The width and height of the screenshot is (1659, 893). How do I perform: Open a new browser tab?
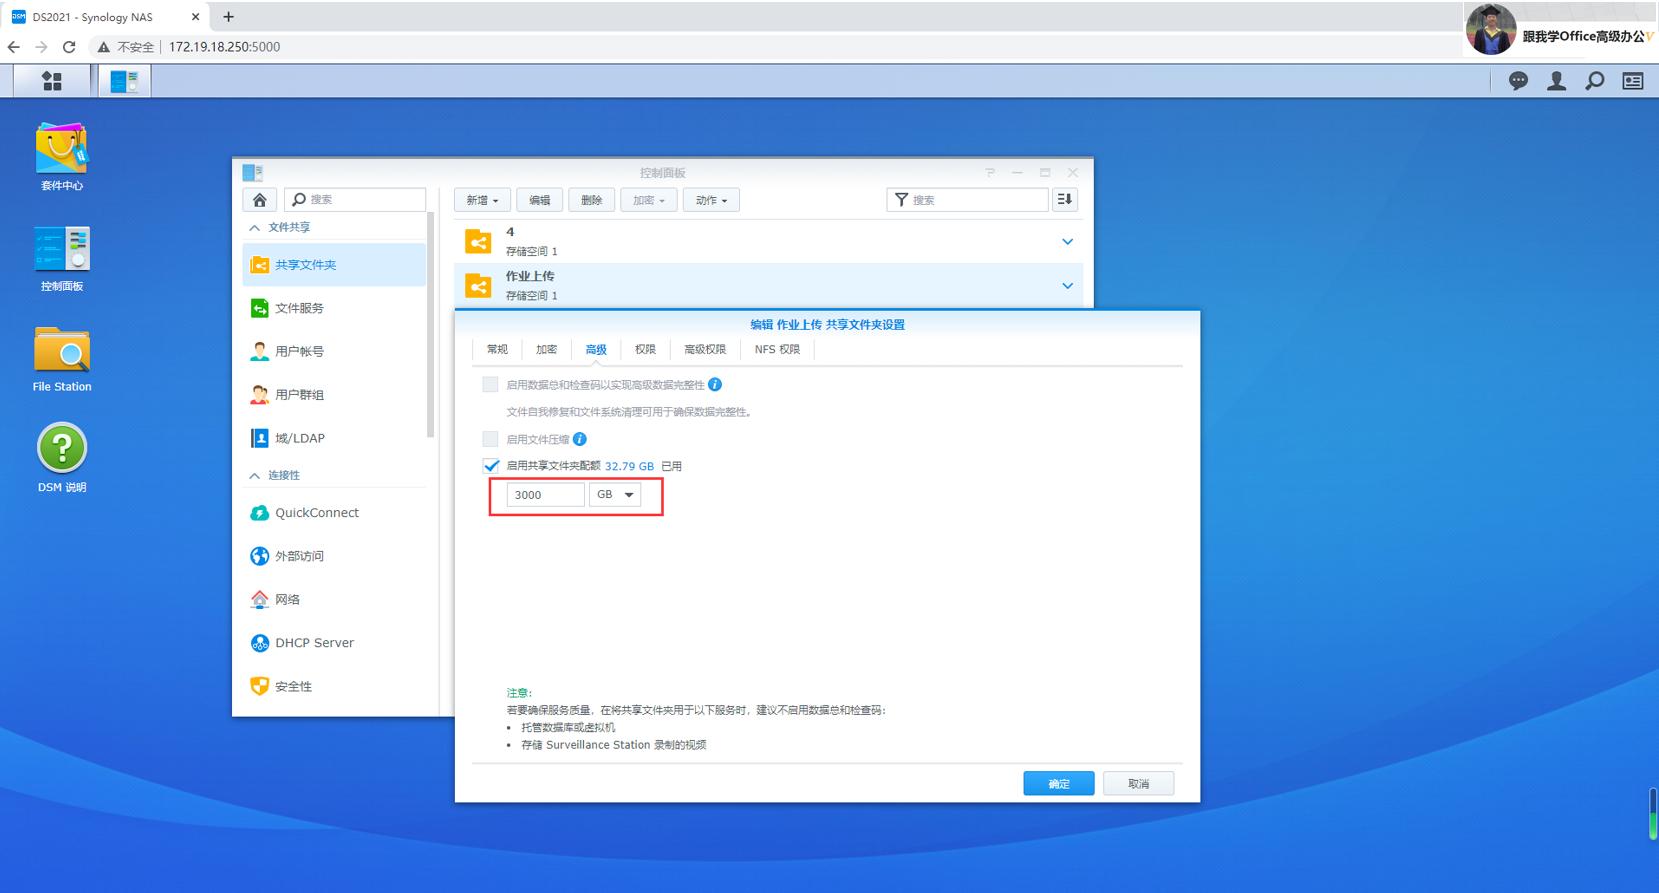click(x=228, y=17)
